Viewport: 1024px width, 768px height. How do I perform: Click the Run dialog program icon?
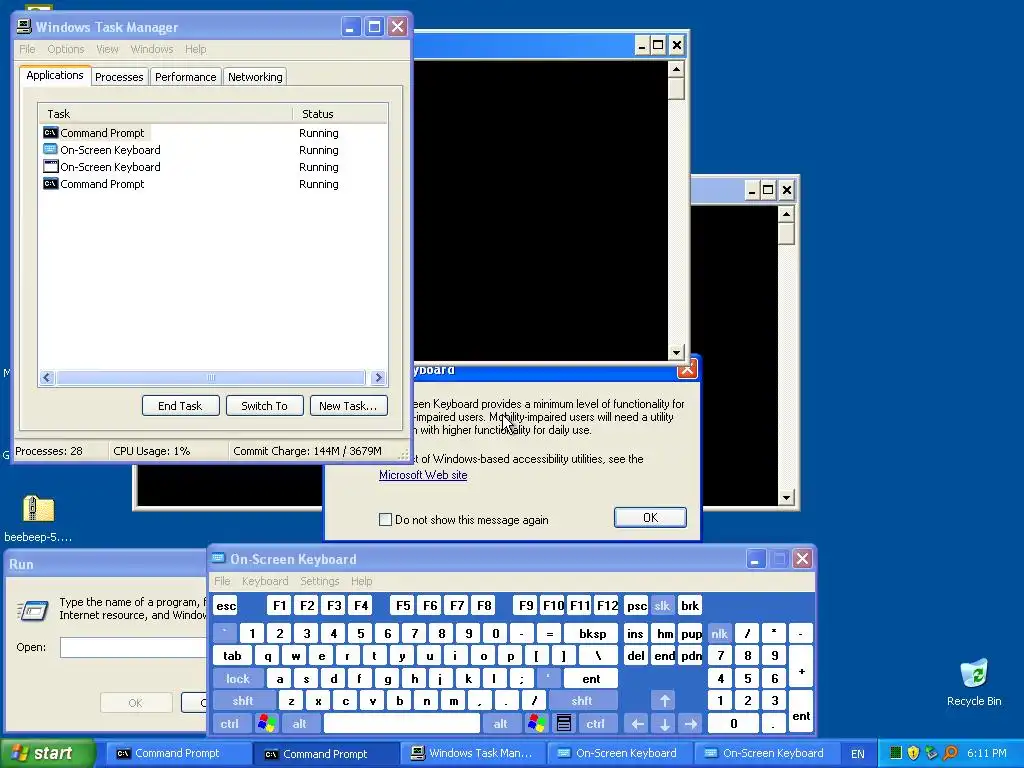33,611
